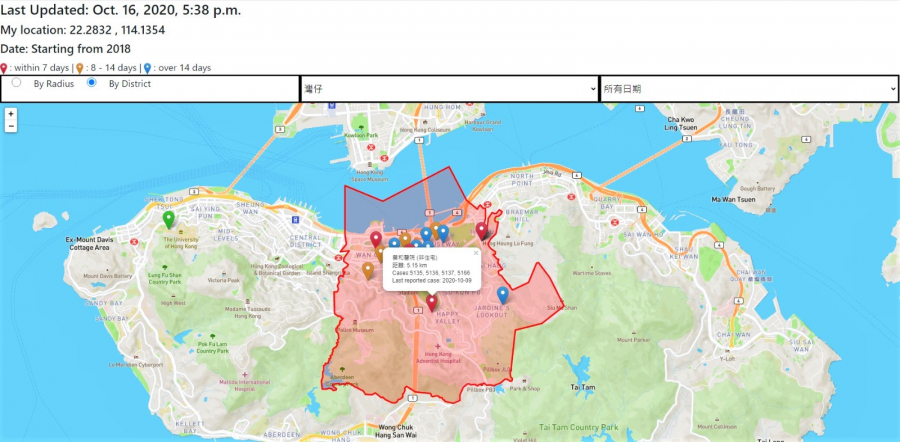The width and height of the screenshot is (900, 442).
Task: Select the By District radio button
Action: pos(92,83)
